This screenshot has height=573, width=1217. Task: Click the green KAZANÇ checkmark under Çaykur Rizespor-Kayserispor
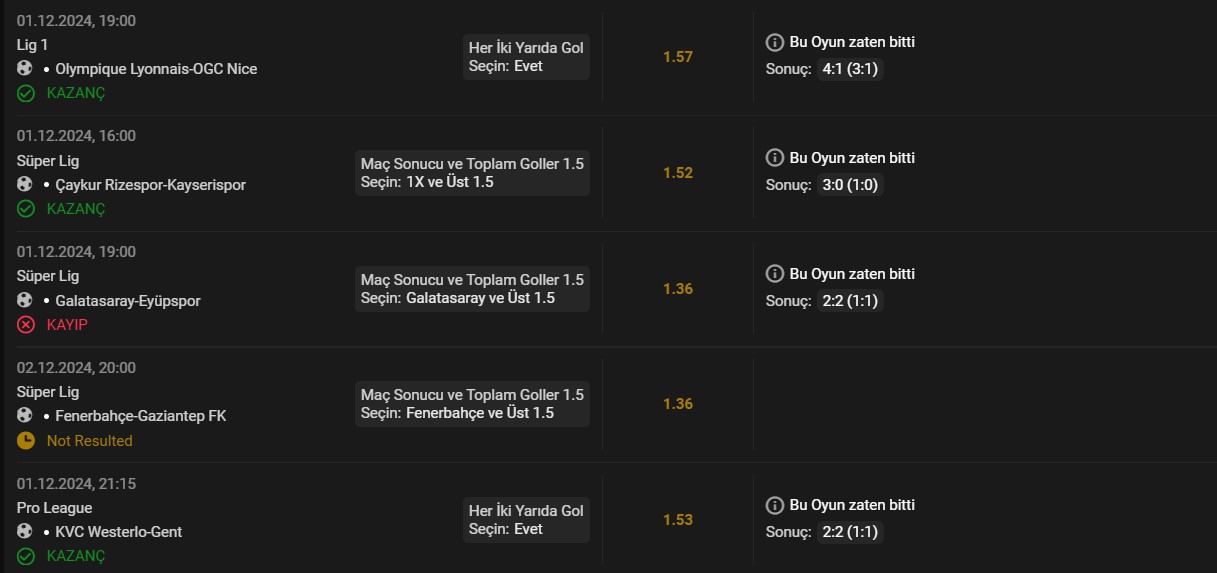26,209
